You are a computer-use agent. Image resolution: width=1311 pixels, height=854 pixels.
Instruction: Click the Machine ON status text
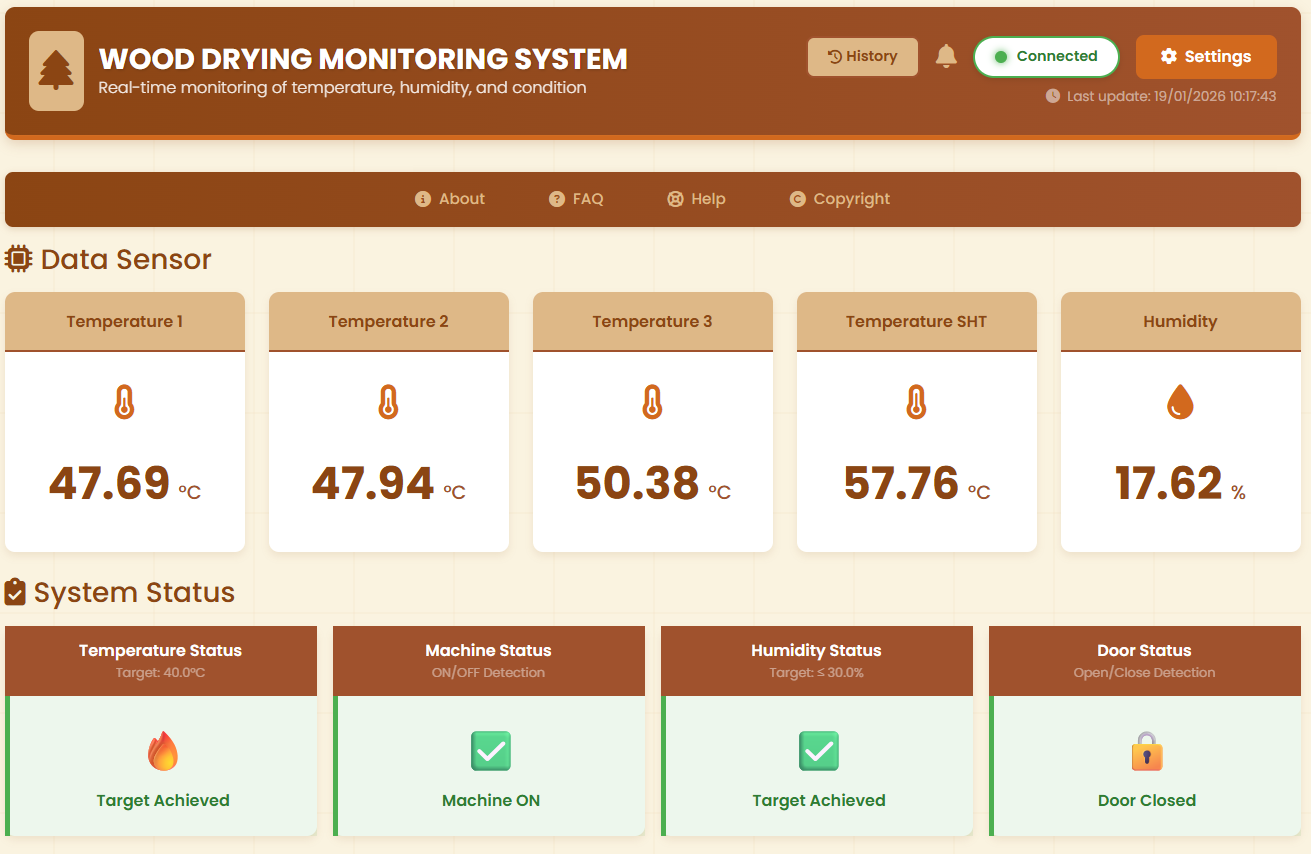pos(491,801)
